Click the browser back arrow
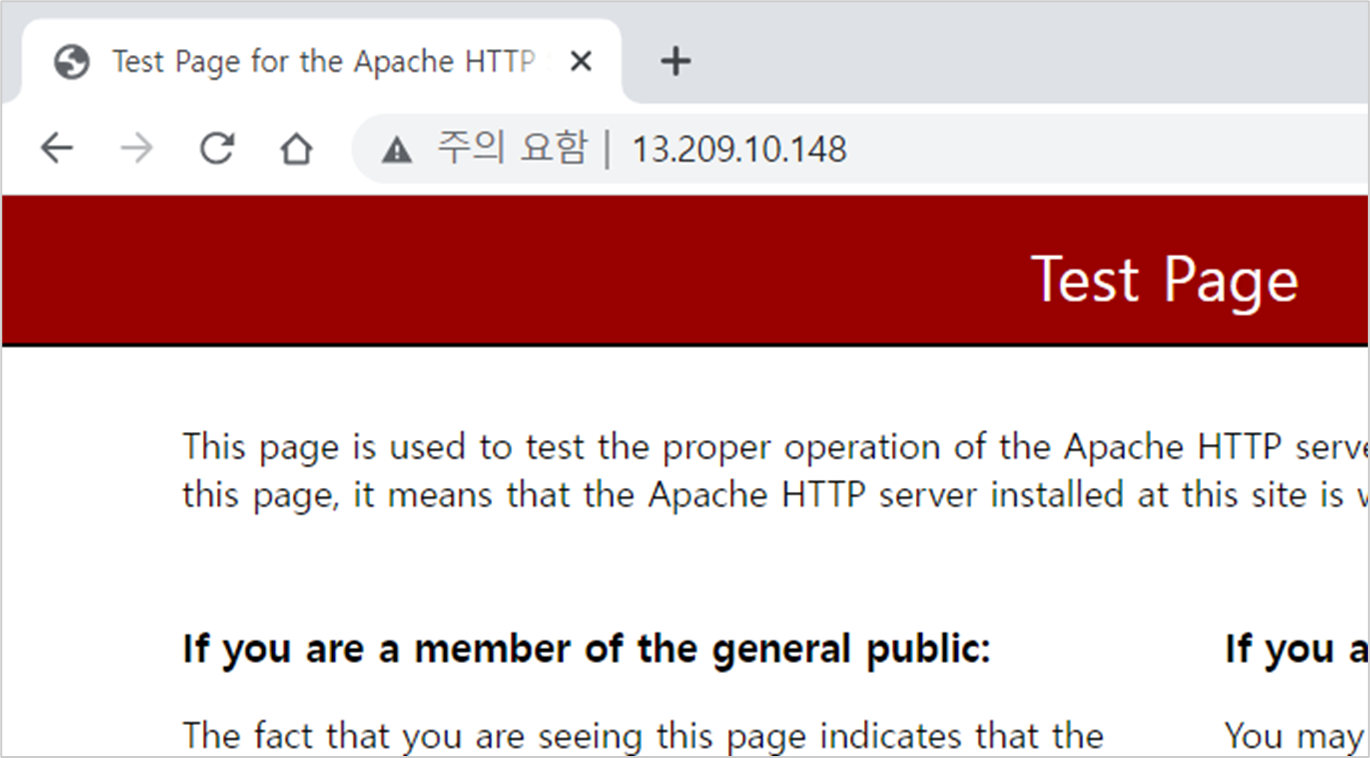Viewport: 1370px width, 758px height. 57,149
